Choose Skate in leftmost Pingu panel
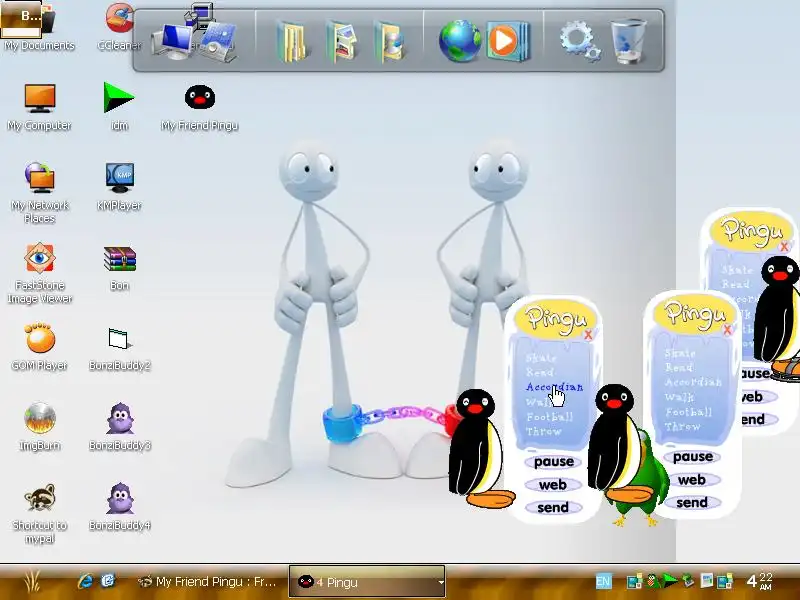This screenshot has width=800, height=600. (x=541, y=358)
